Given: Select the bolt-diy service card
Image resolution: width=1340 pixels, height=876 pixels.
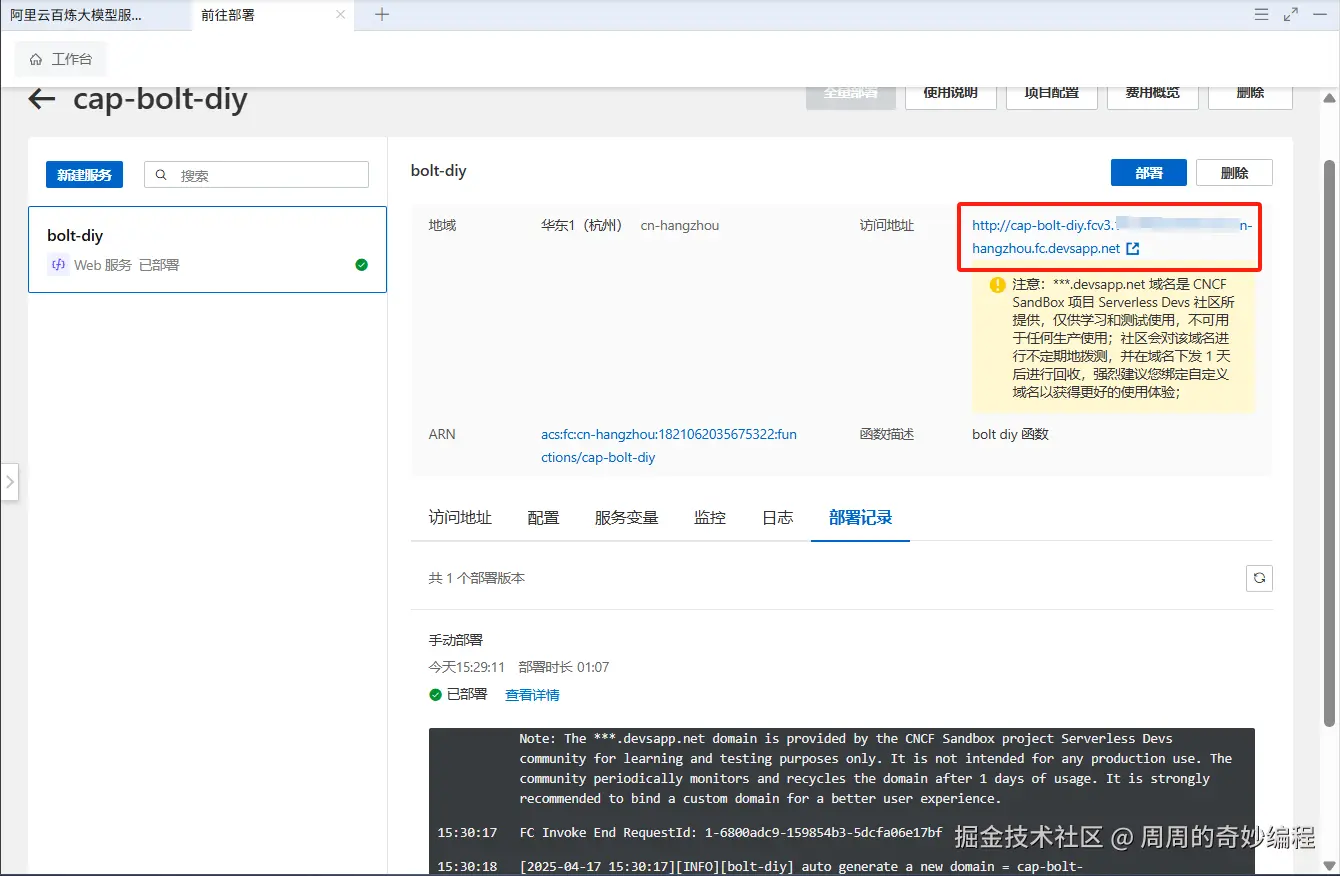Looking at the screenshot, I should (x=207, y=250).
